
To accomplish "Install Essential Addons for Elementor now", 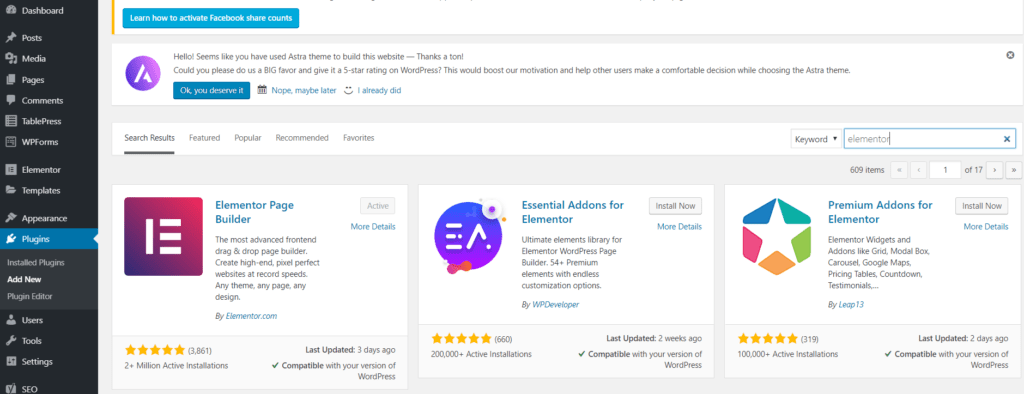I will (675, 206).
